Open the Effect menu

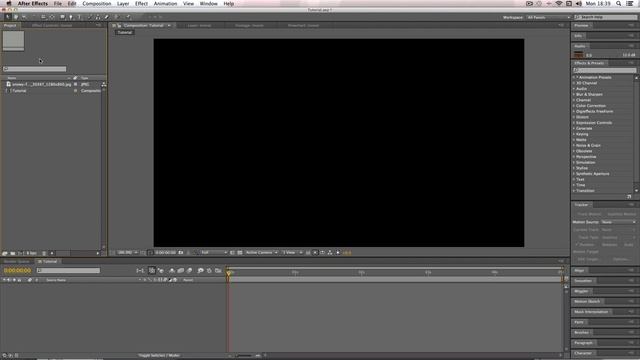tap(141, 3)
